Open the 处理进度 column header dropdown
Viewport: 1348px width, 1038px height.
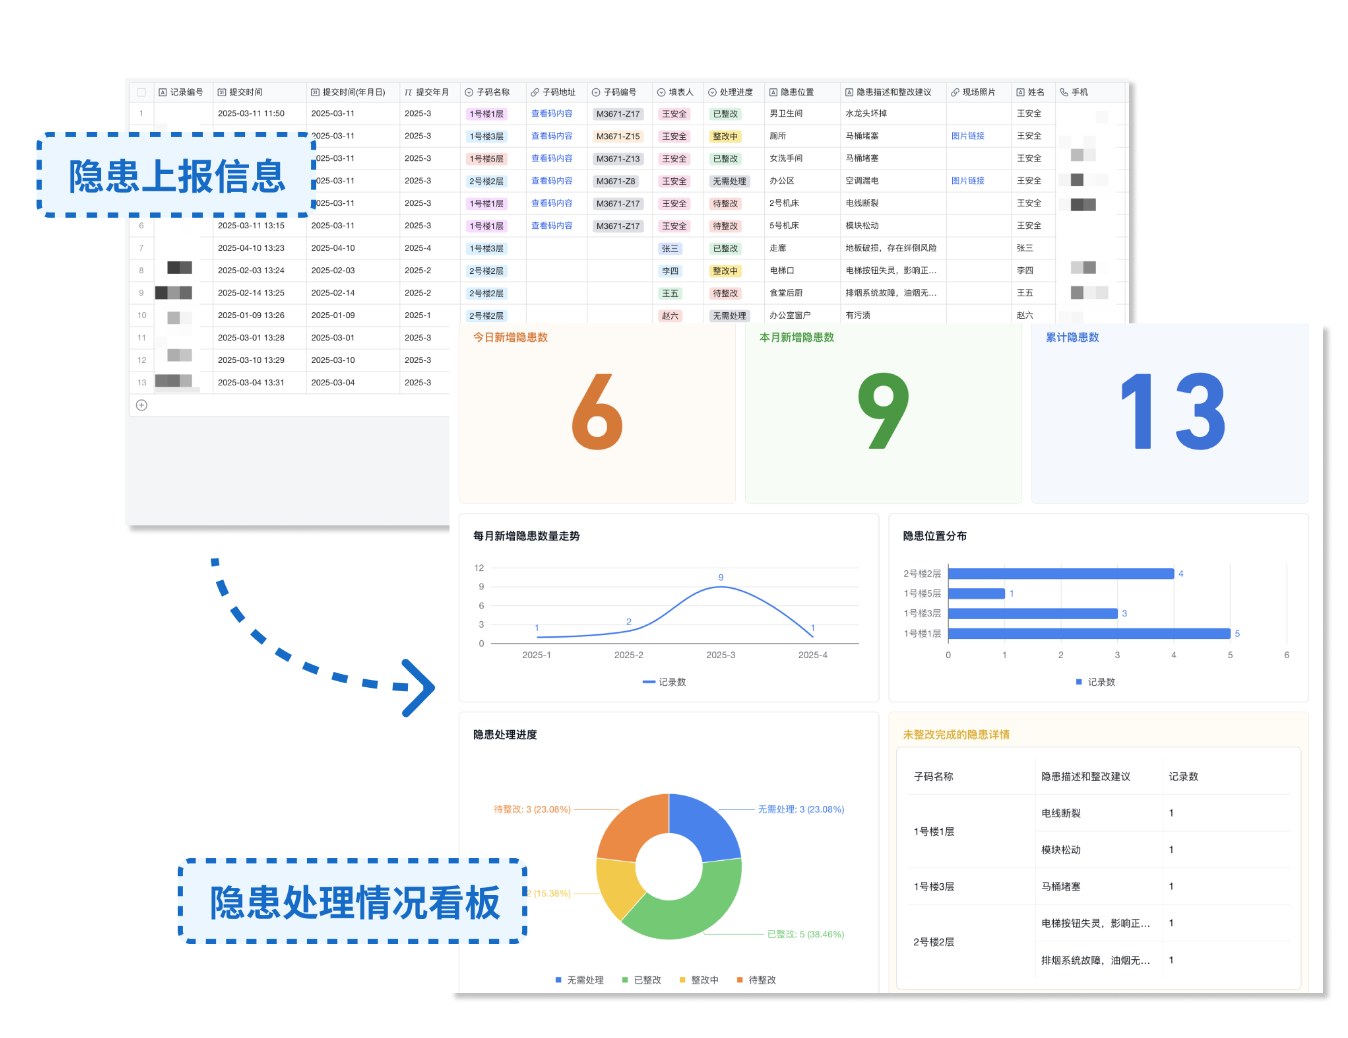pyautogui.click(x=712, y=92)
